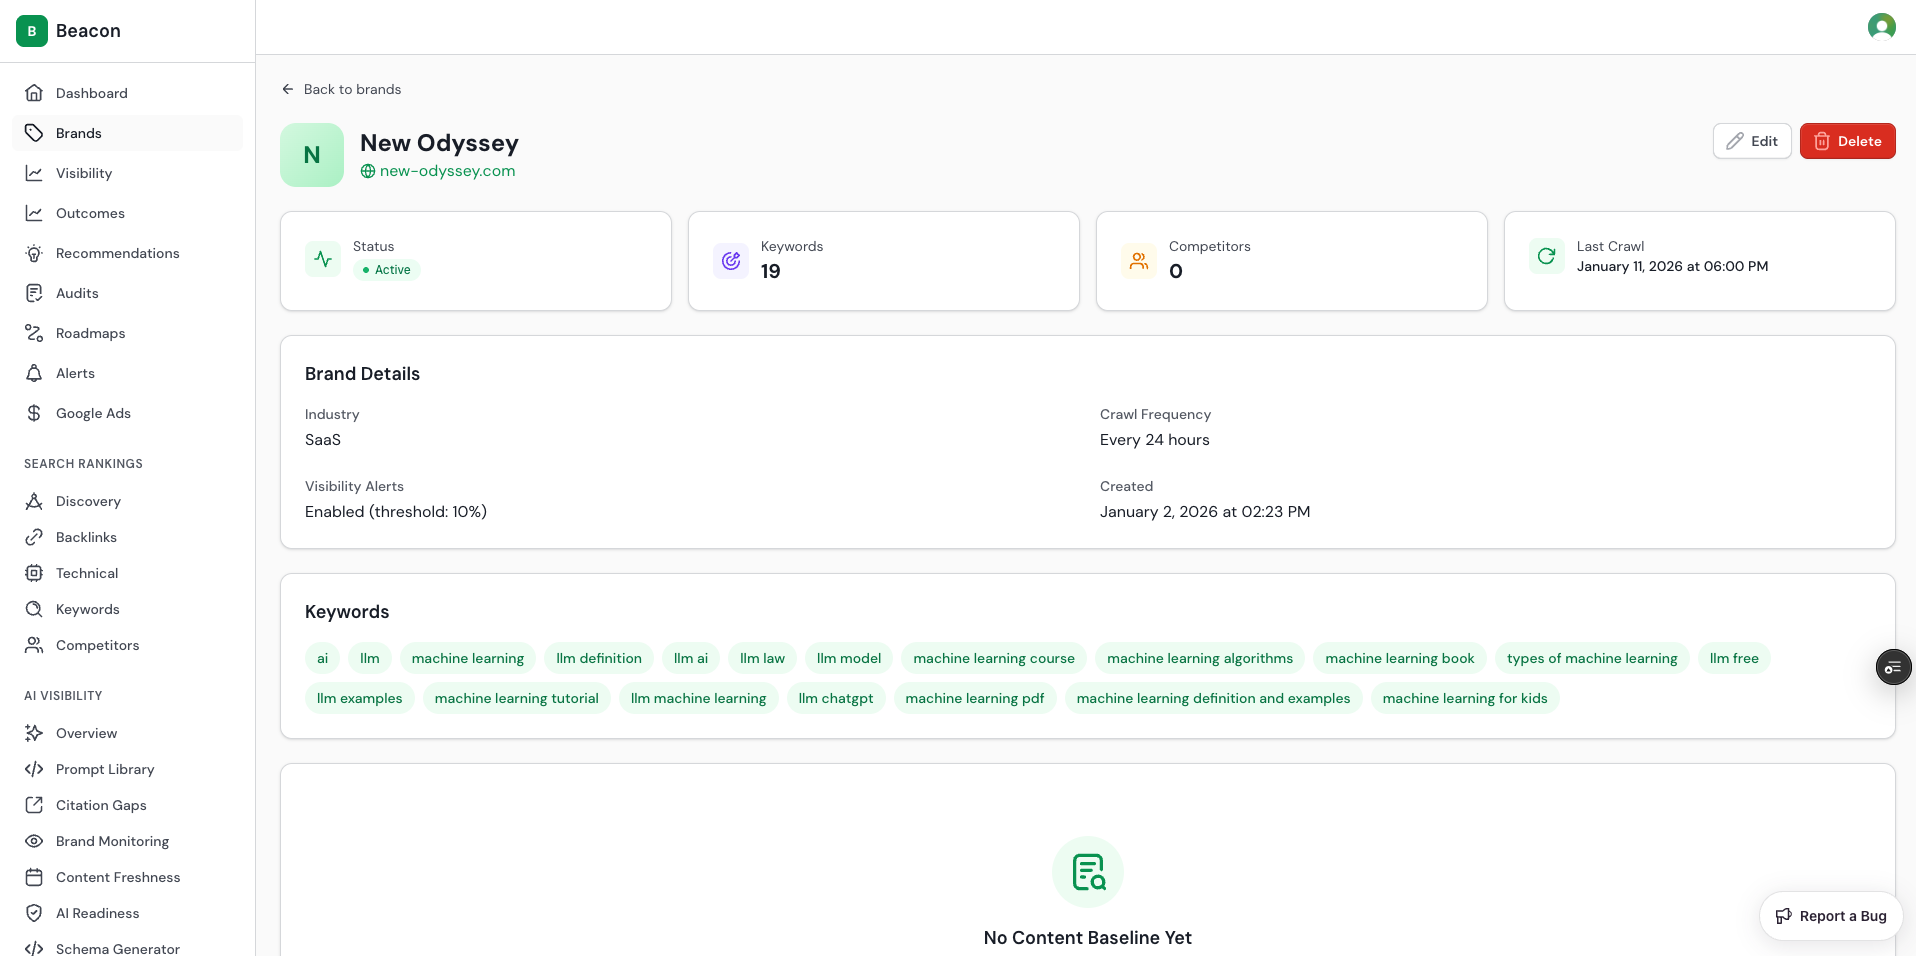Click the Audits document icon

pyautogui.click(x=34, y=293)
